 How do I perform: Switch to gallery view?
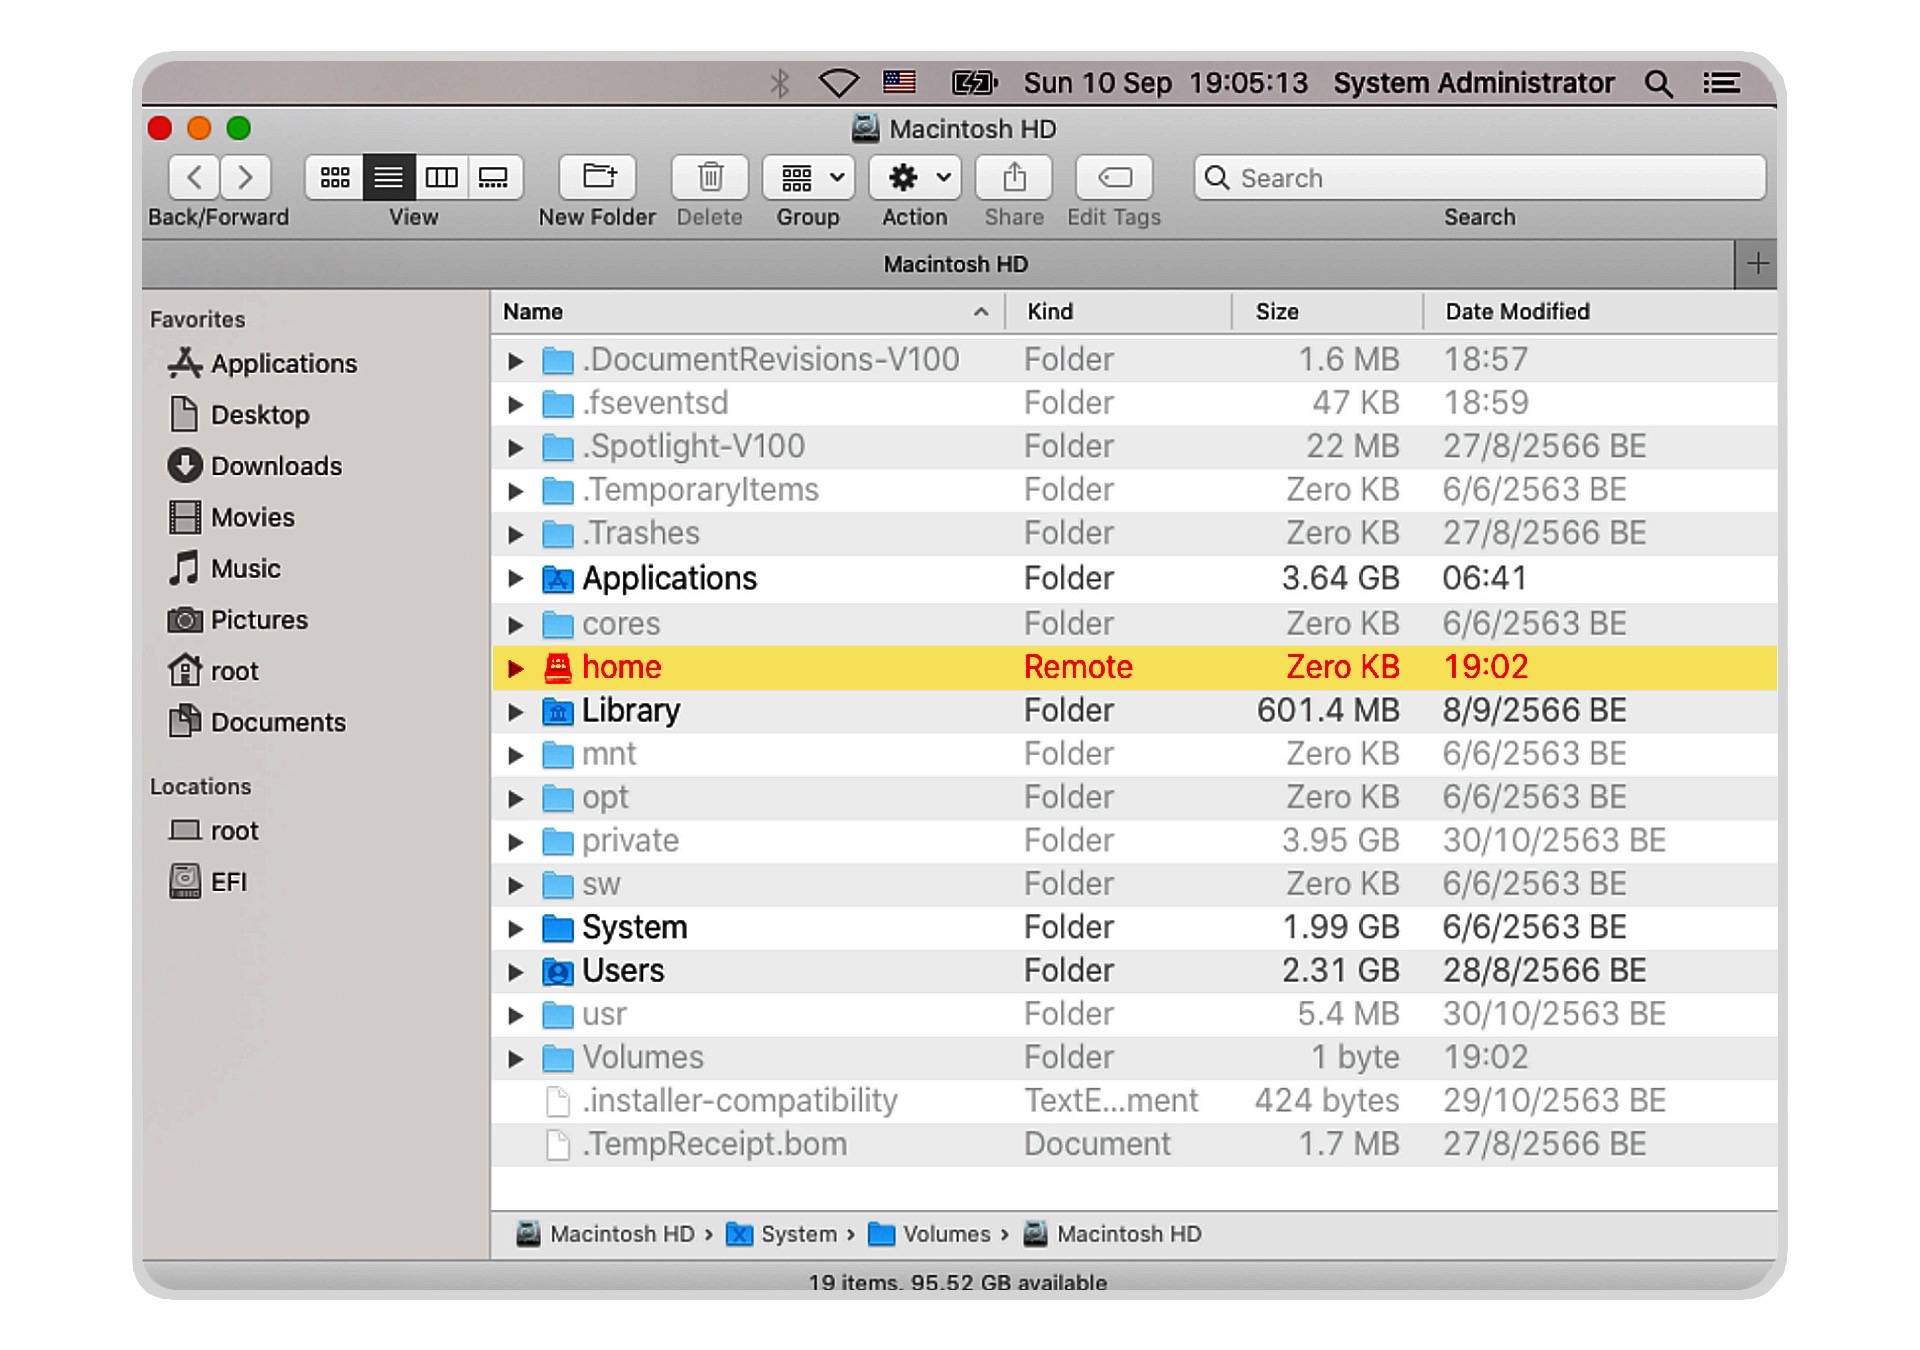pyautogui.click(x=495, y=177)
